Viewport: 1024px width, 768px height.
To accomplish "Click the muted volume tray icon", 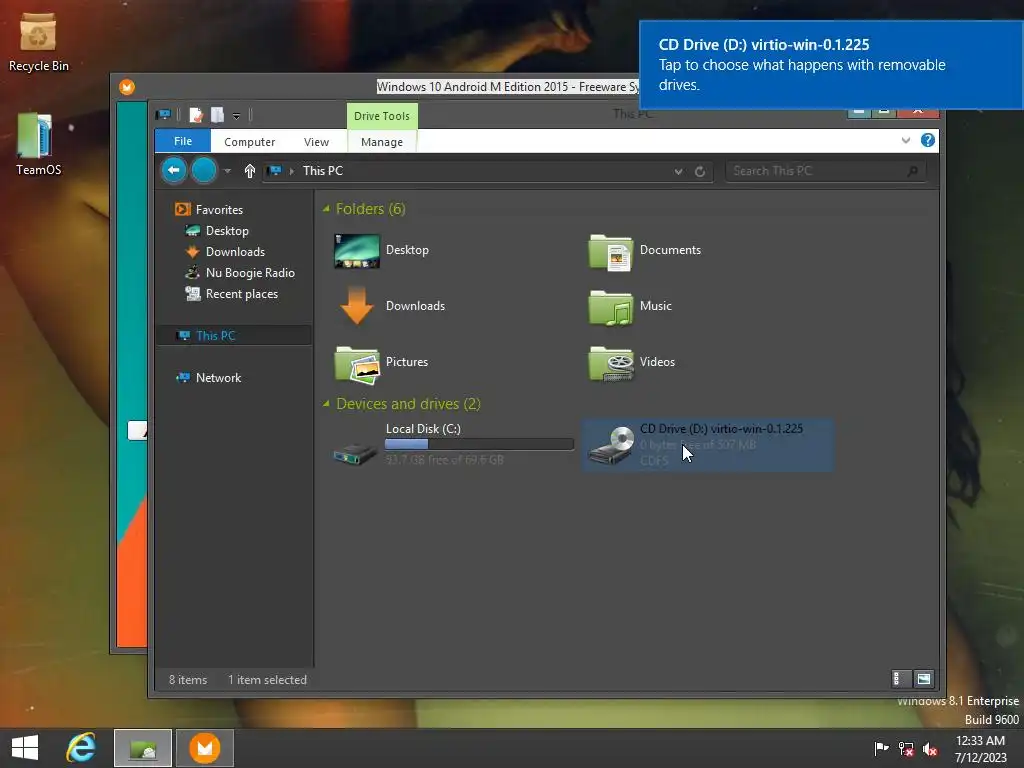I will click(x=930, y=748).
